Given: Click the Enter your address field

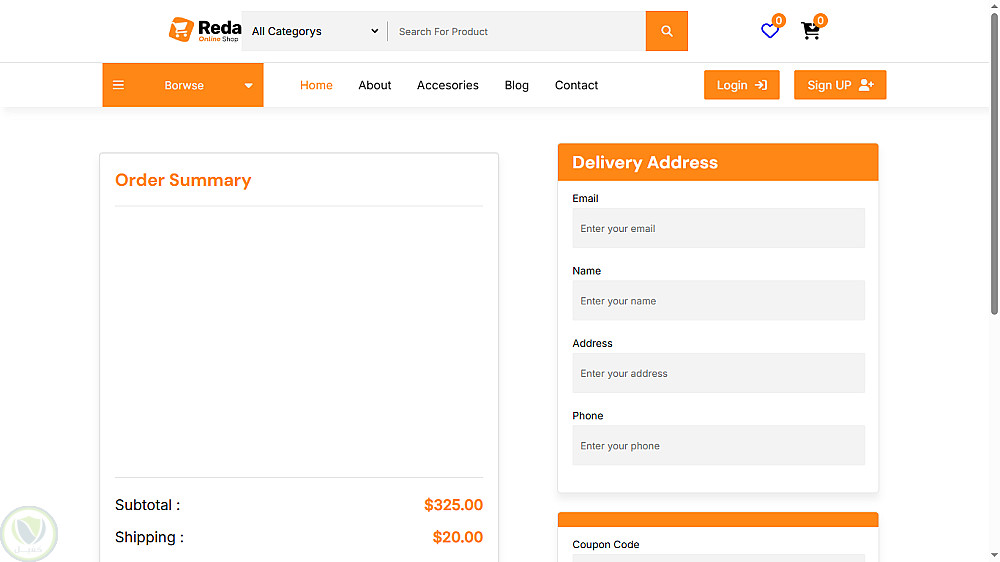Looking at the screenshot, I should [x=718, y=373].
